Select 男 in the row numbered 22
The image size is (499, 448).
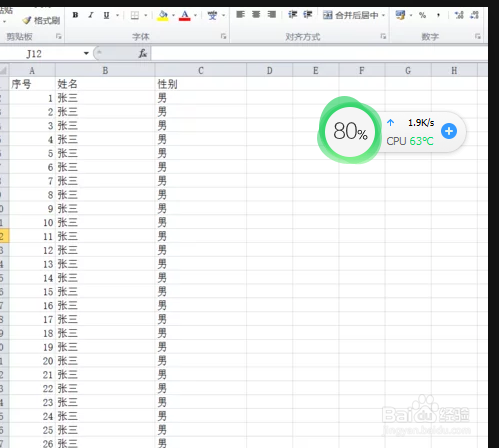click(x=201, y=388)
